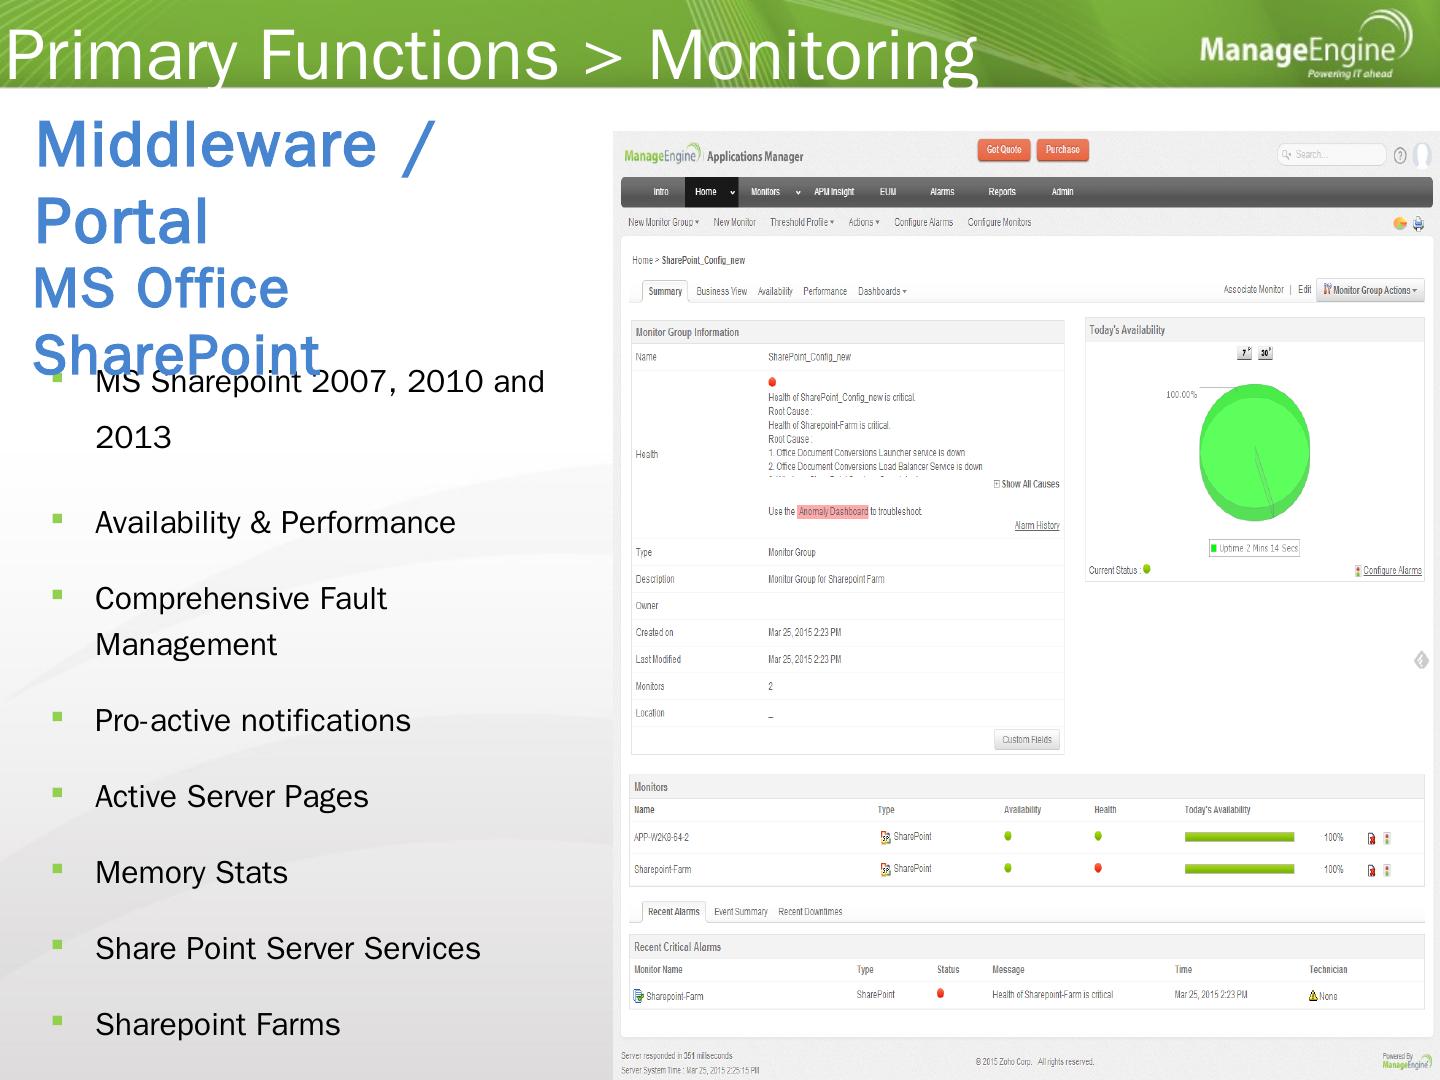Click the pie chart report icon
Viewport: 1440px width, 1080px height.
pyautogui.click(x=1400, y=223)
